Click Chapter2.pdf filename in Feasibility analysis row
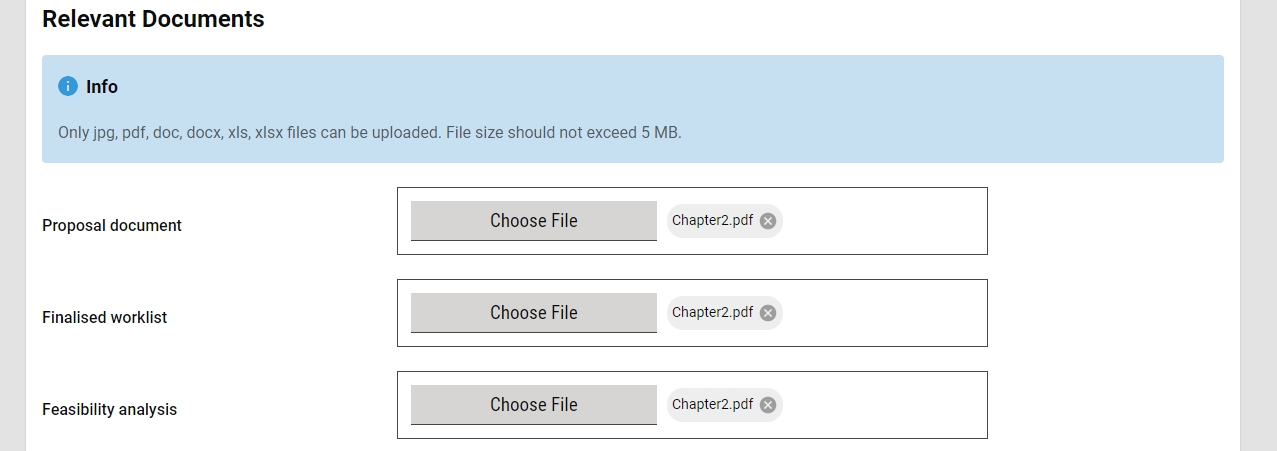This screenshot has width=1277, height=451. pyautogui.click(x=712, y=405)
